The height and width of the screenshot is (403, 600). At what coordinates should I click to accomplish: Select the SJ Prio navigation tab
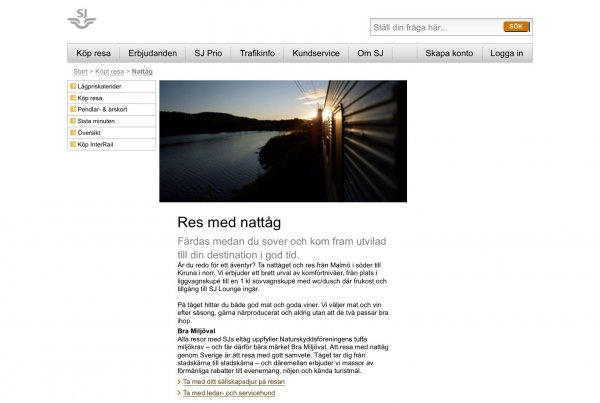click(x=207, y=53)
